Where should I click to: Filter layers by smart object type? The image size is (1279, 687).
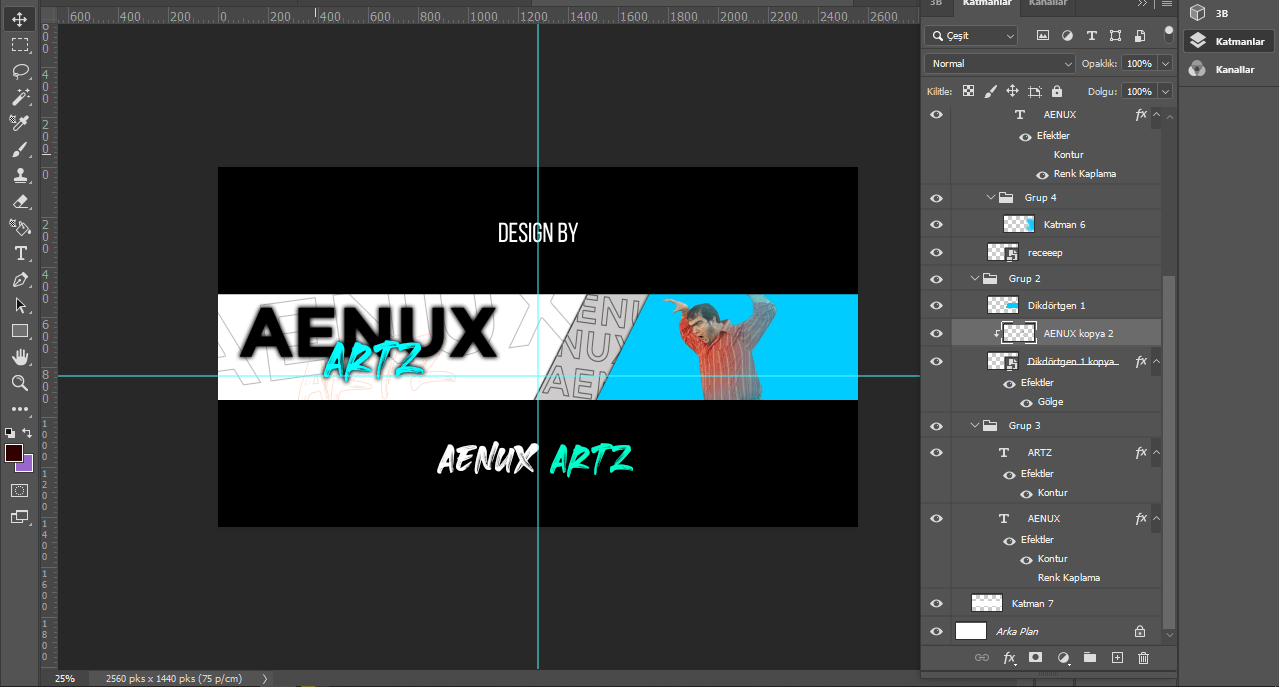[x=1139, y=35]
